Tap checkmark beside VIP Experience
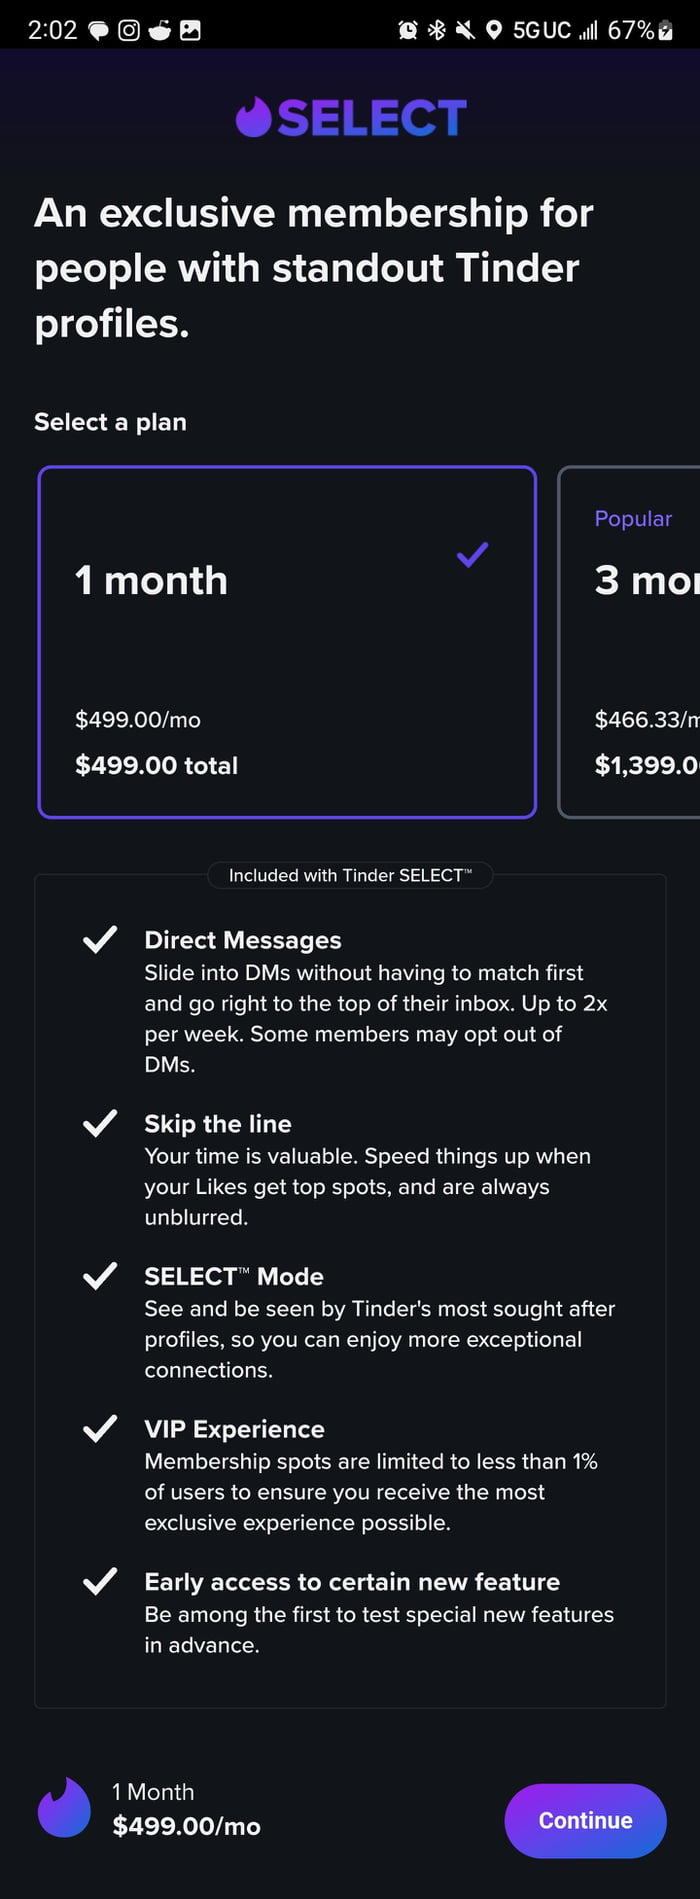This screenshot has width=700, height=1899. click(100, 1428)
